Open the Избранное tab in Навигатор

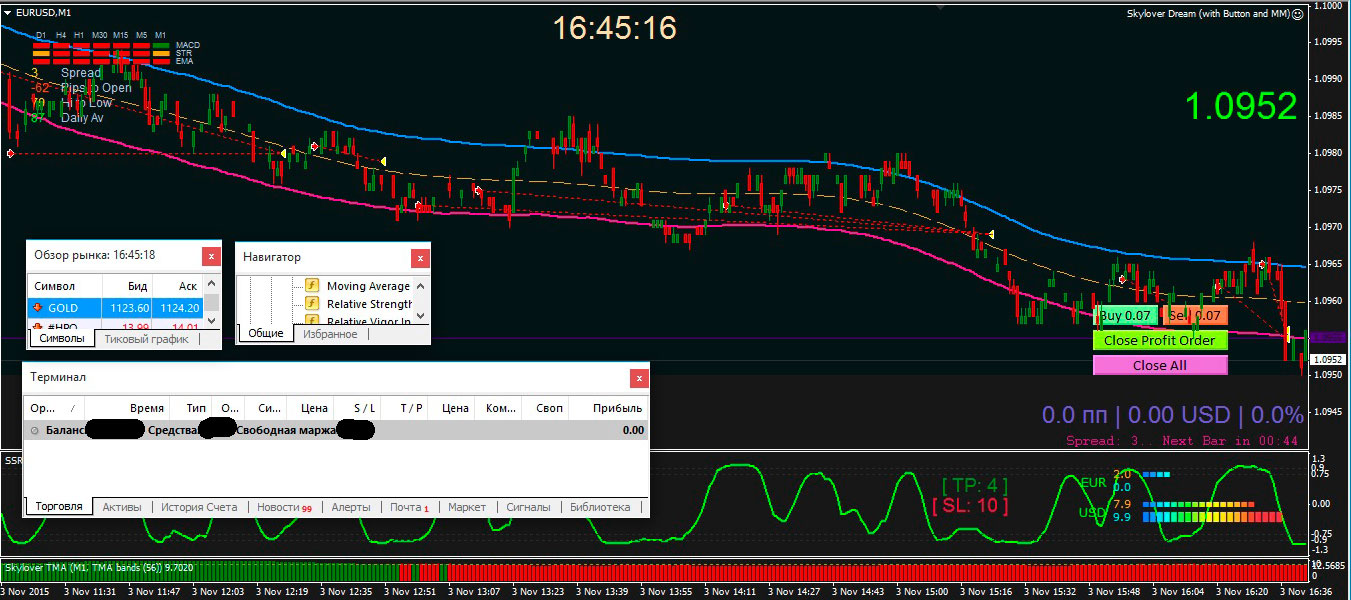point(330,333)
